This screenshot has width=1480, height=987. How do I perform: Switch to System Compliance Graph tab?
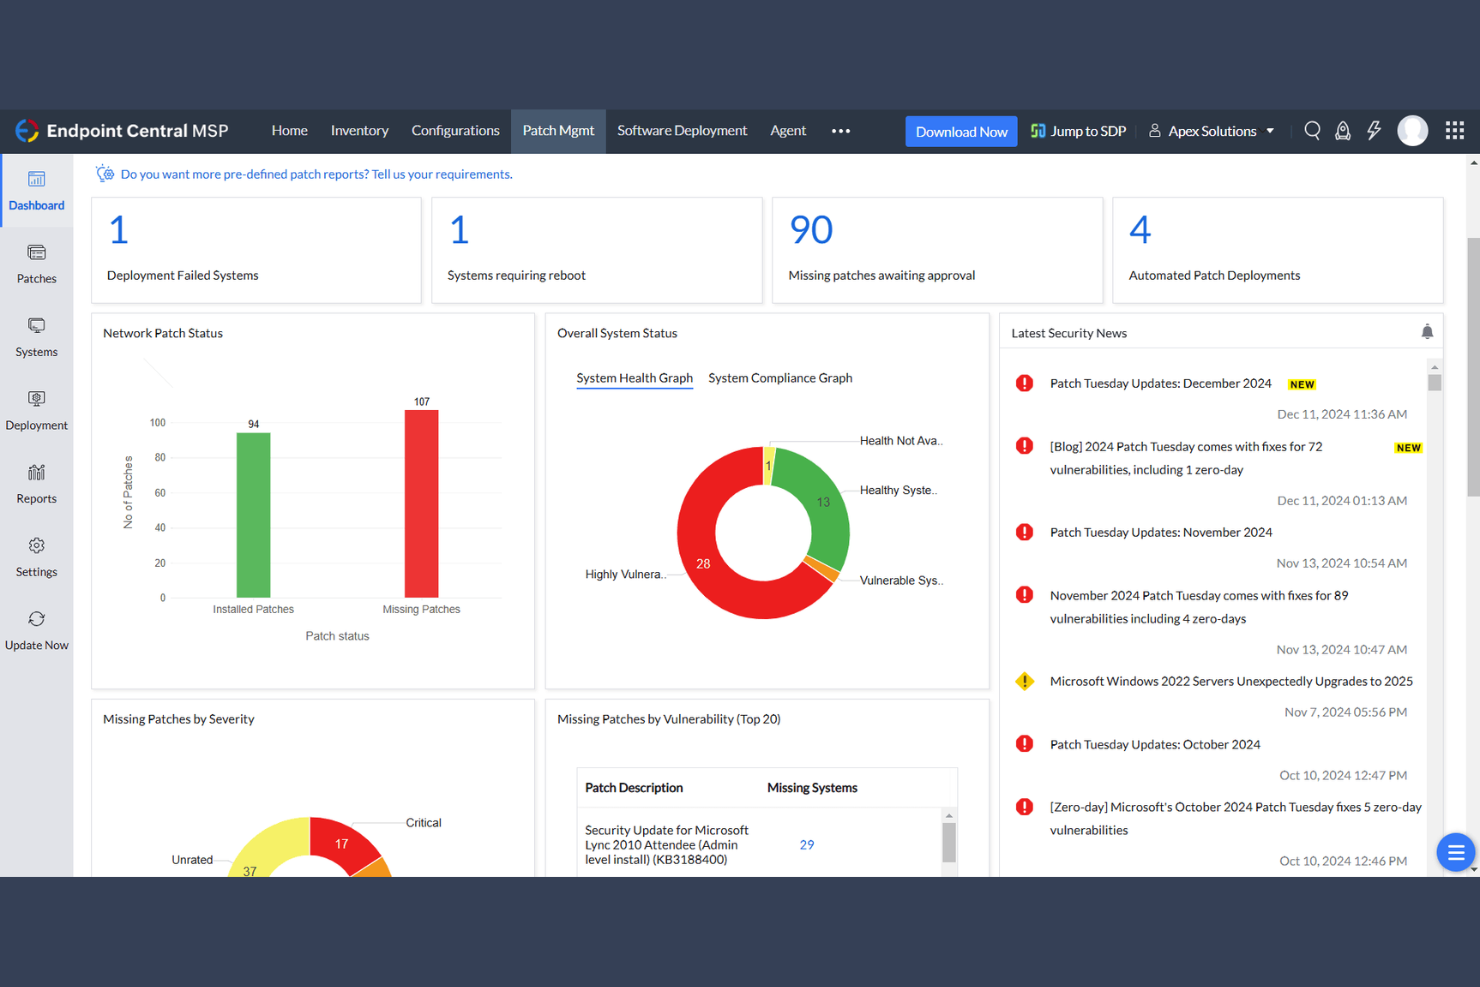(780, 378)
